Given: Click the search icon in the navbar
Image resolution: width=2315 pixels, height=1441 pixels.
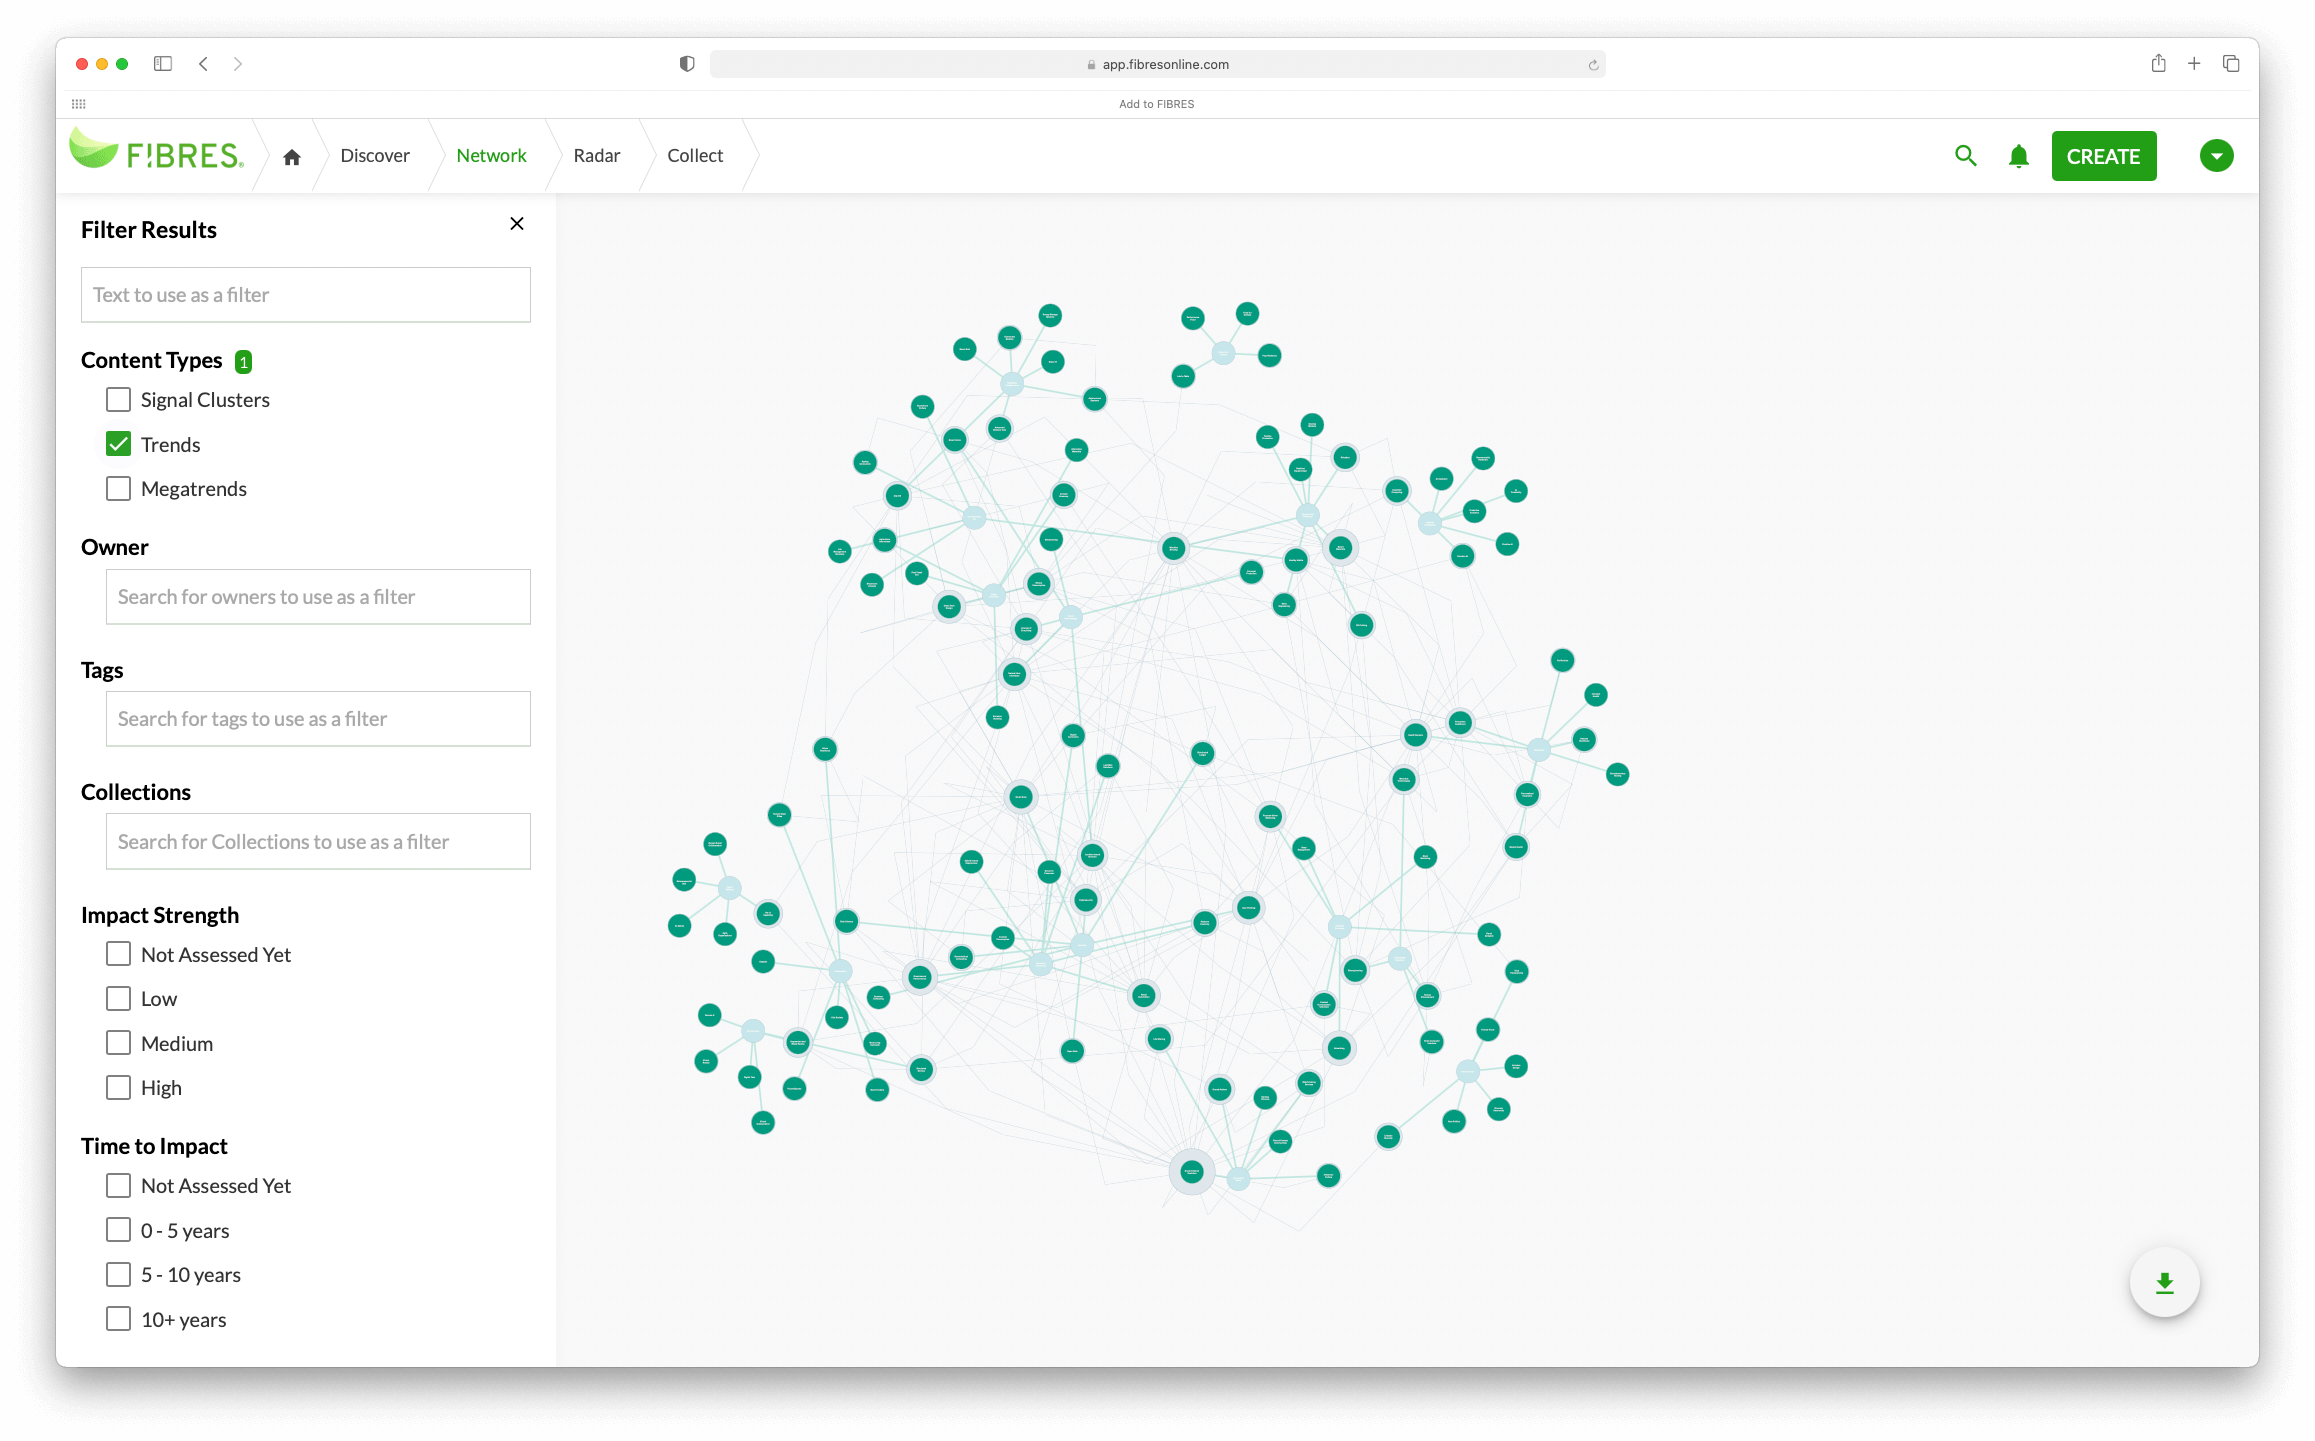Looking at the screenshot, I should coord(1965,154).
